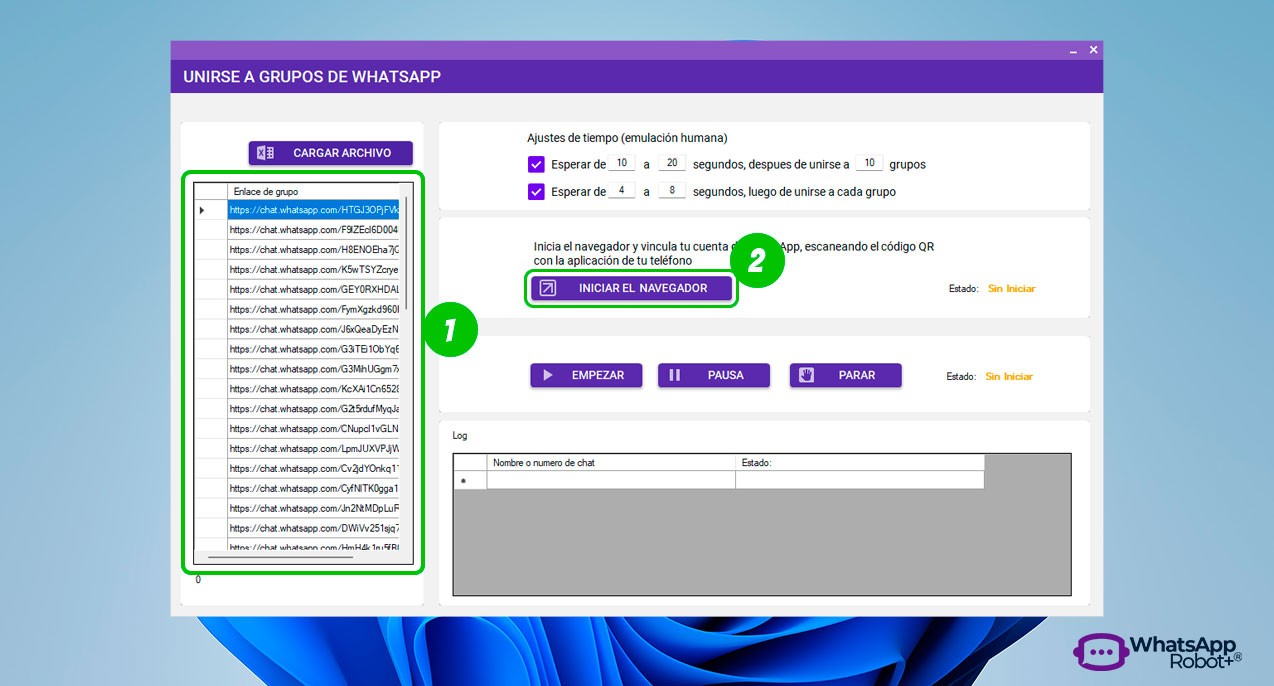Image resolution: width=1274 pixels, height=686 pixels.
Task: Select the group link starting F9lZEcl6D004
Action: tap(313, 230)
